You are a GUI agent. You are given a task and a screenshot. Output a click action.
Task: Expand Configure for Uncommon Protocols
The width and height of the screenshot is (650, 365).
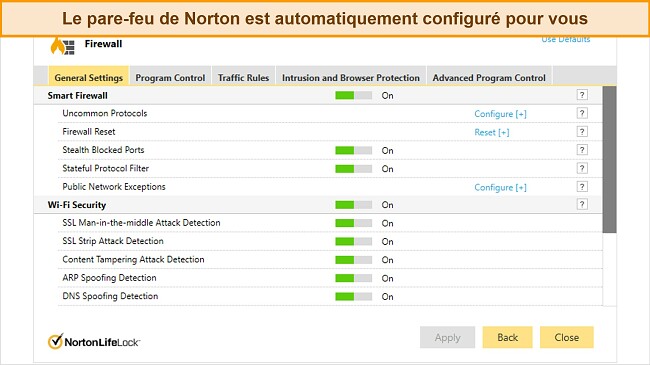500,114
